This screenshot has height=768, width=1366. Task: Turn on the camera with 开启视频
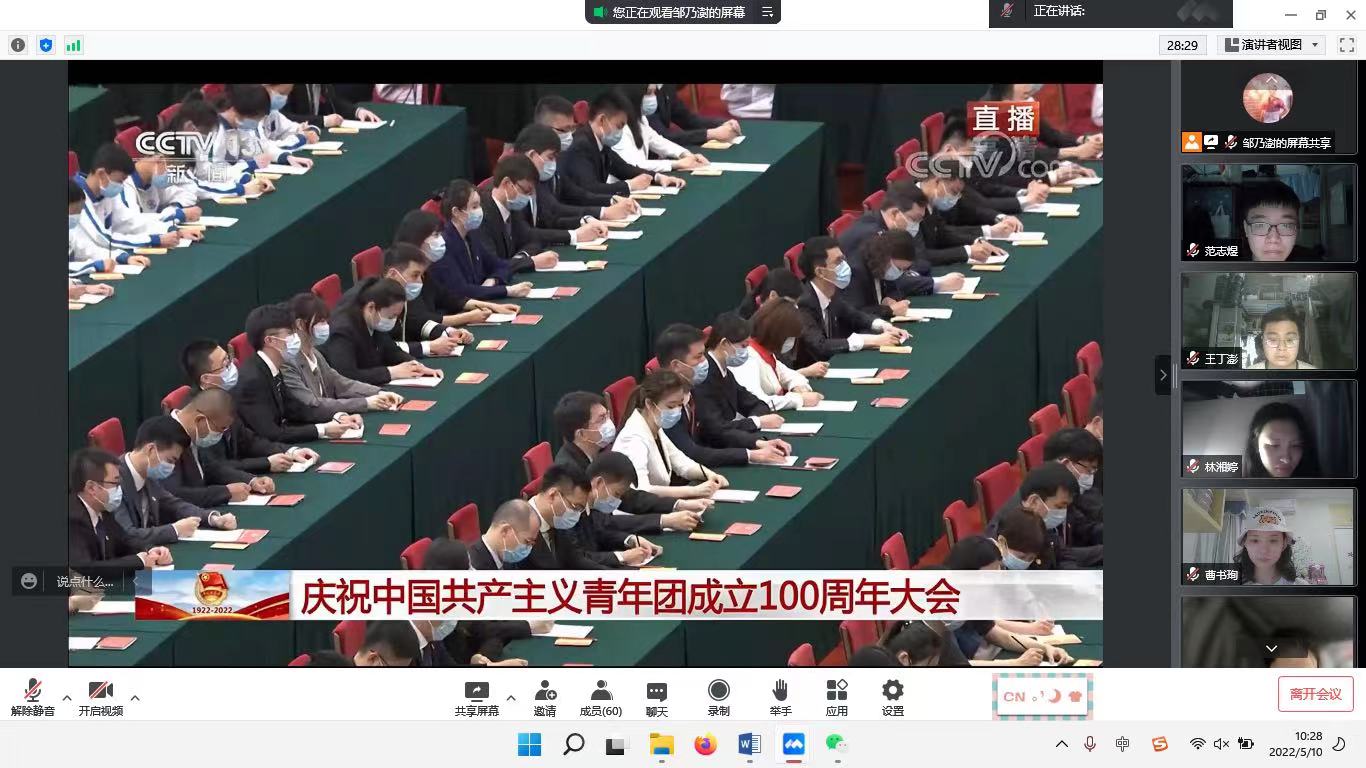(x=100, y=697)
